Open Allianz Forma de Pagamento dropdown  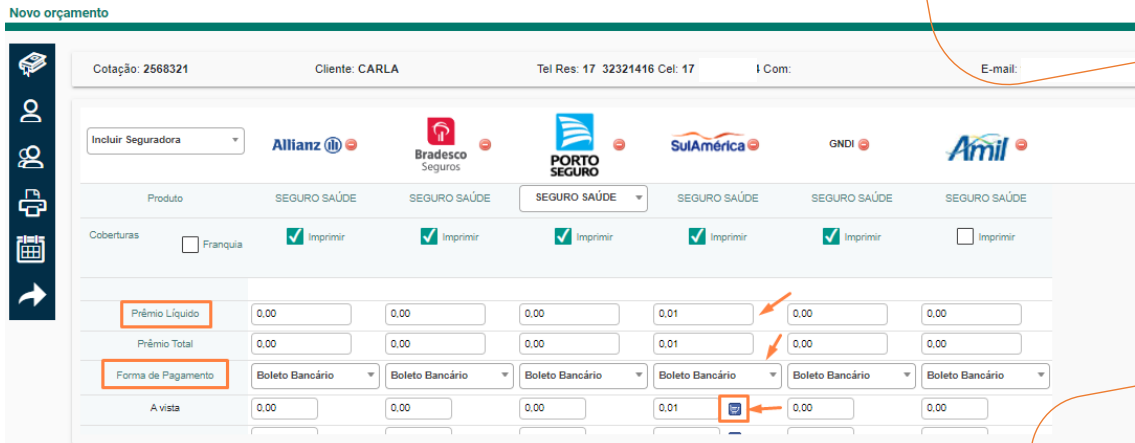[x=316, y=375]
